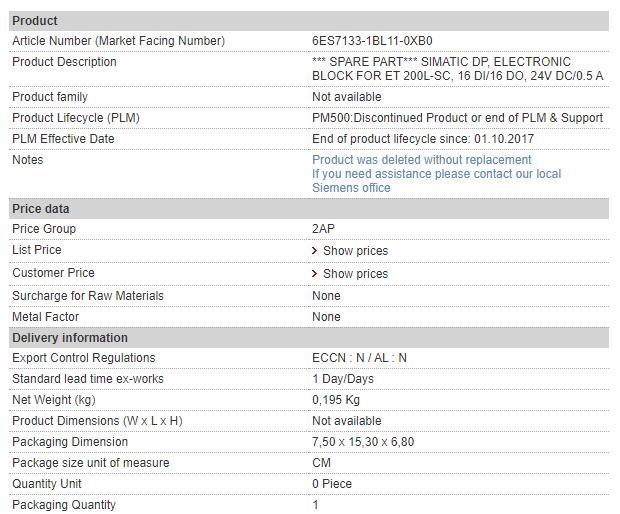Click the Delivery information section header
This screenshot has height=514, width=620.
70,338
